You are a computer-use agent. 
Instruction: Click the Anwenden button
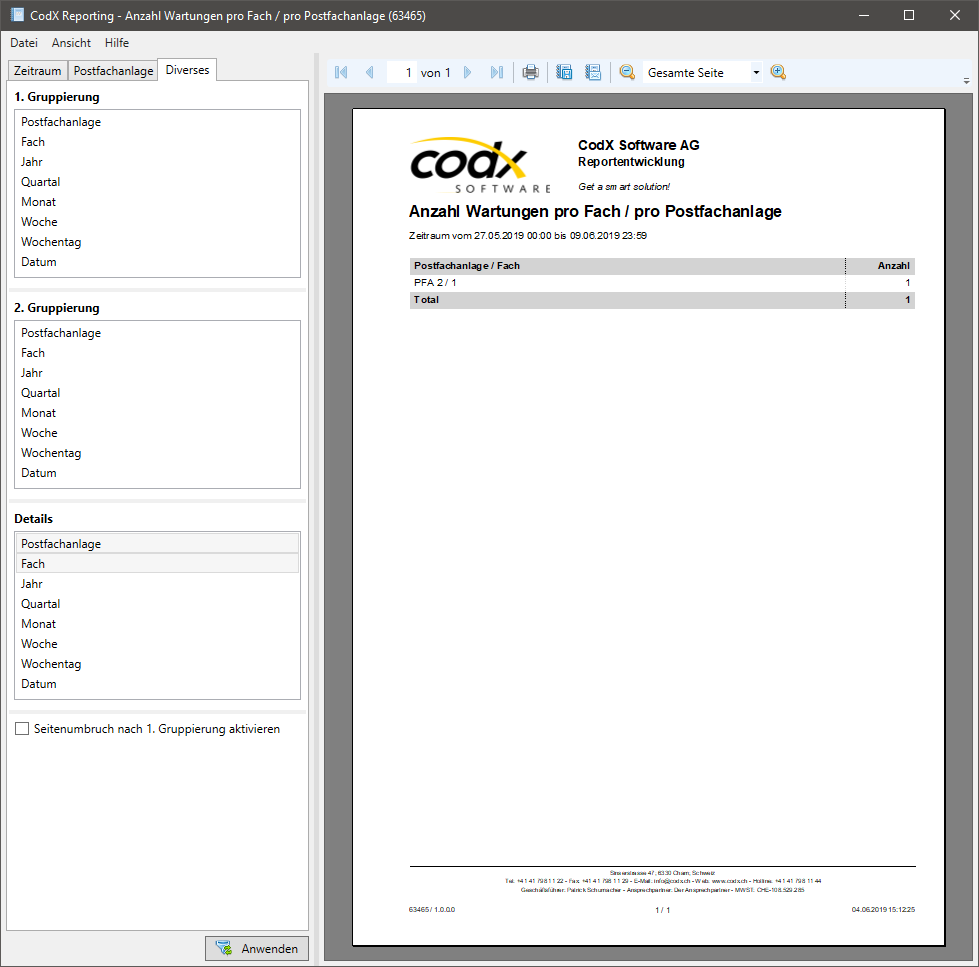256,948
